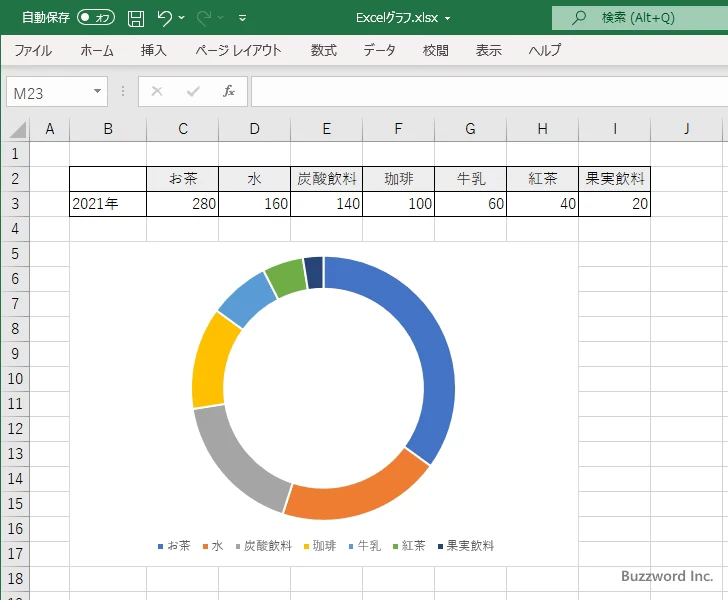The image size is (728, 600).
Task: Click the 水 legend entry
Action: click(x=213, y=546)
